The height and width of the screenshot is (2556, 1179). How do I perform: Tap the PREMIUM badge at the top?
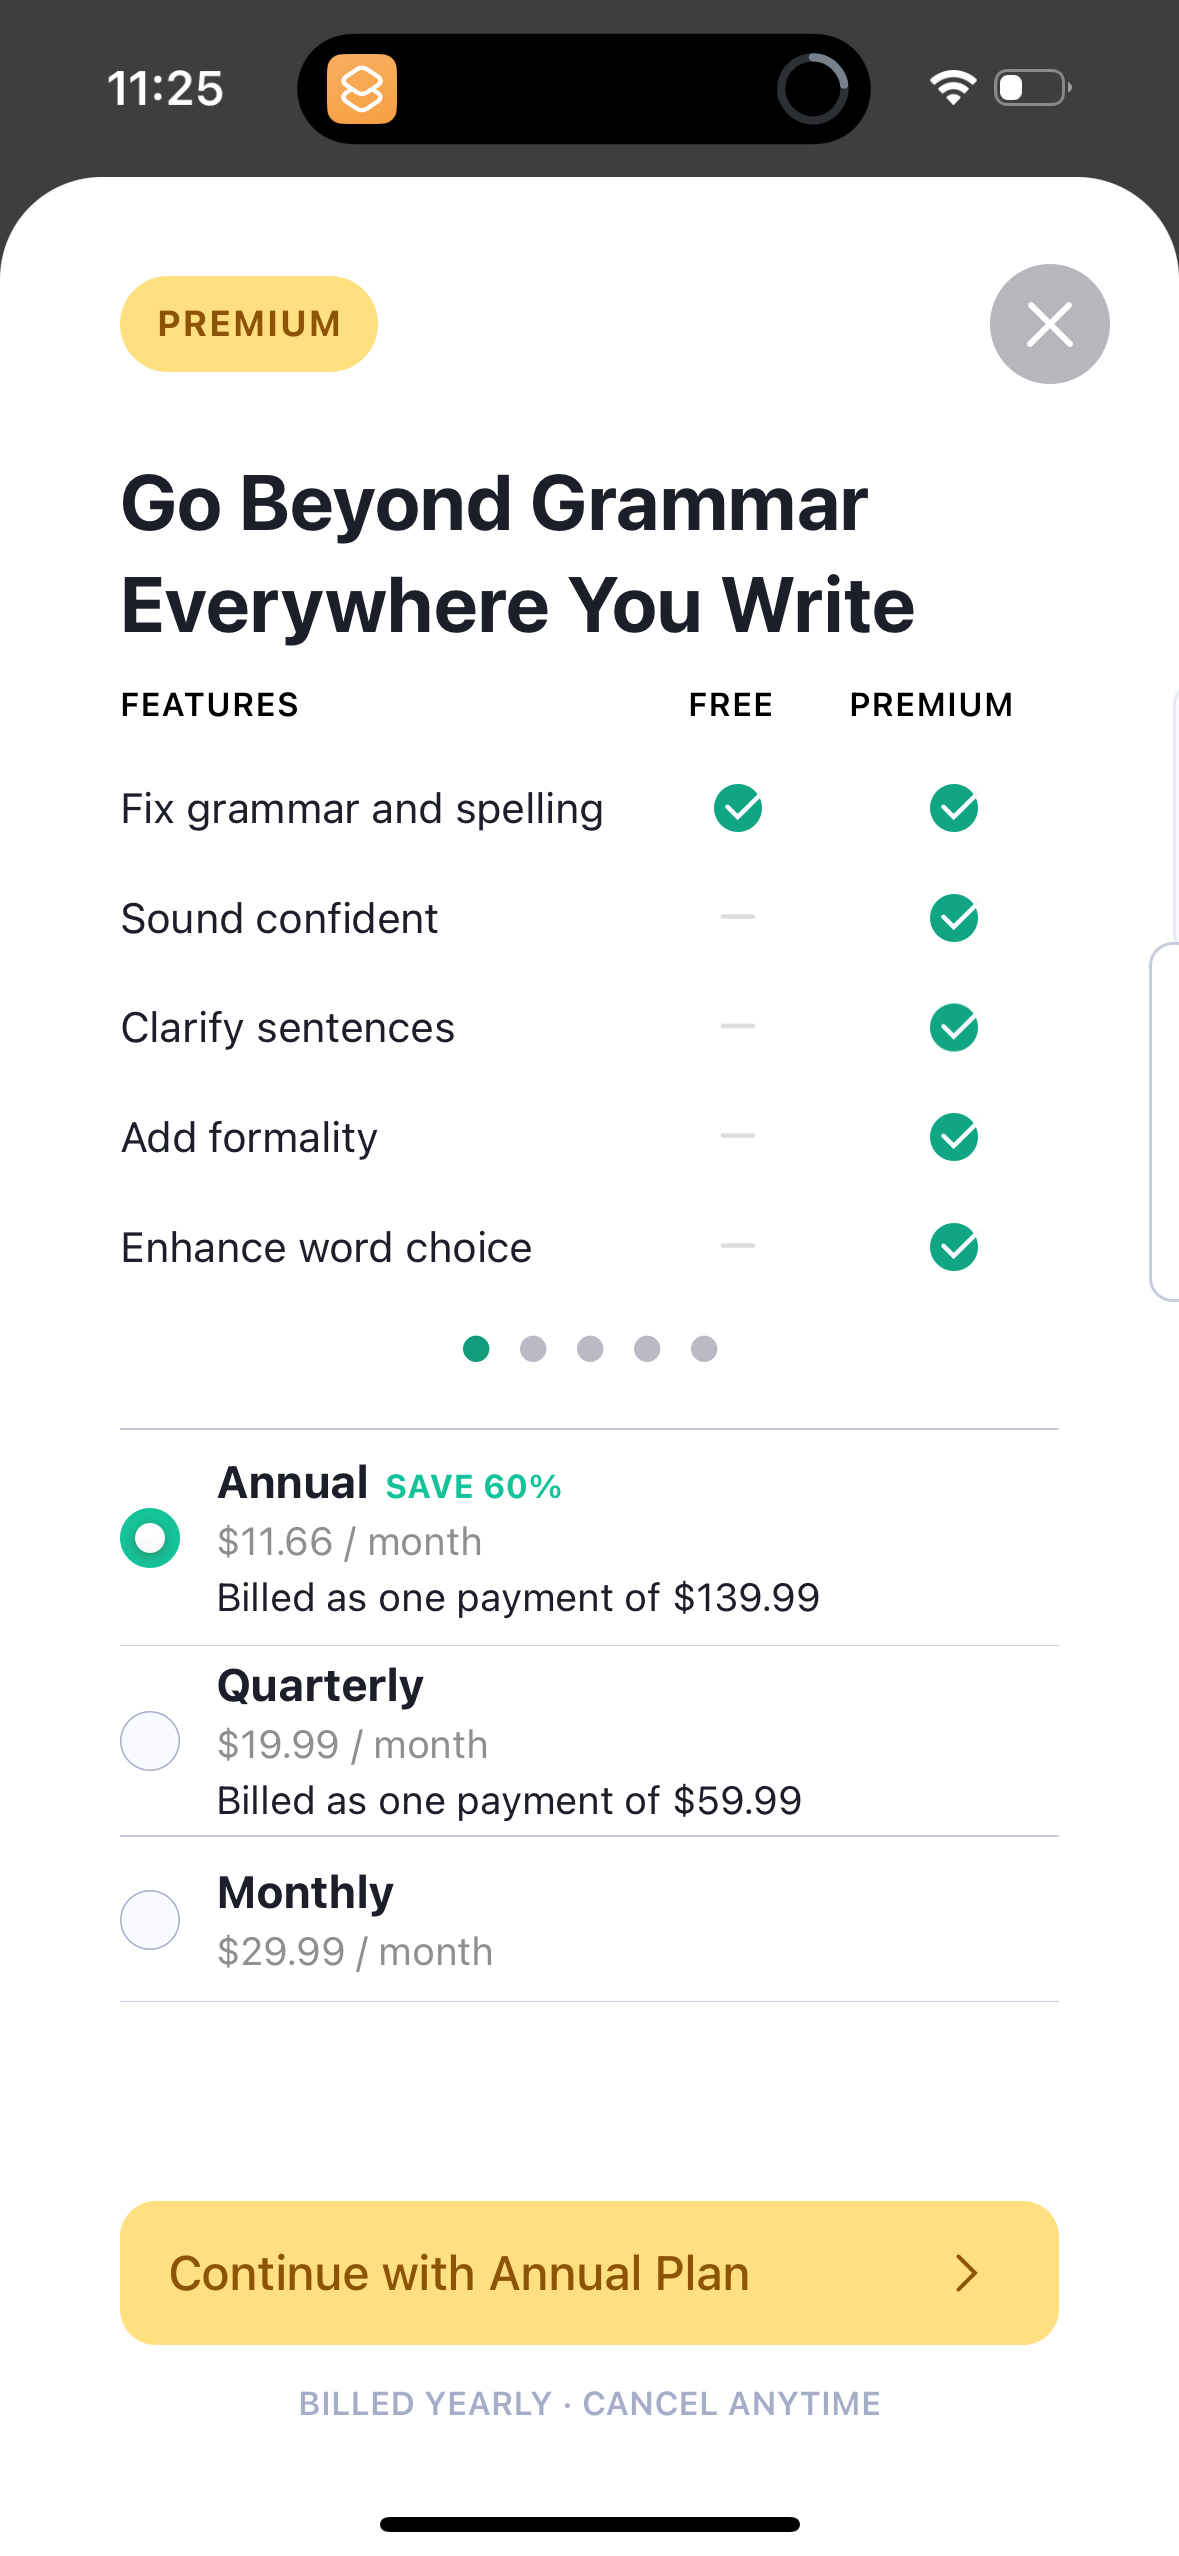(x=248, y=323)
